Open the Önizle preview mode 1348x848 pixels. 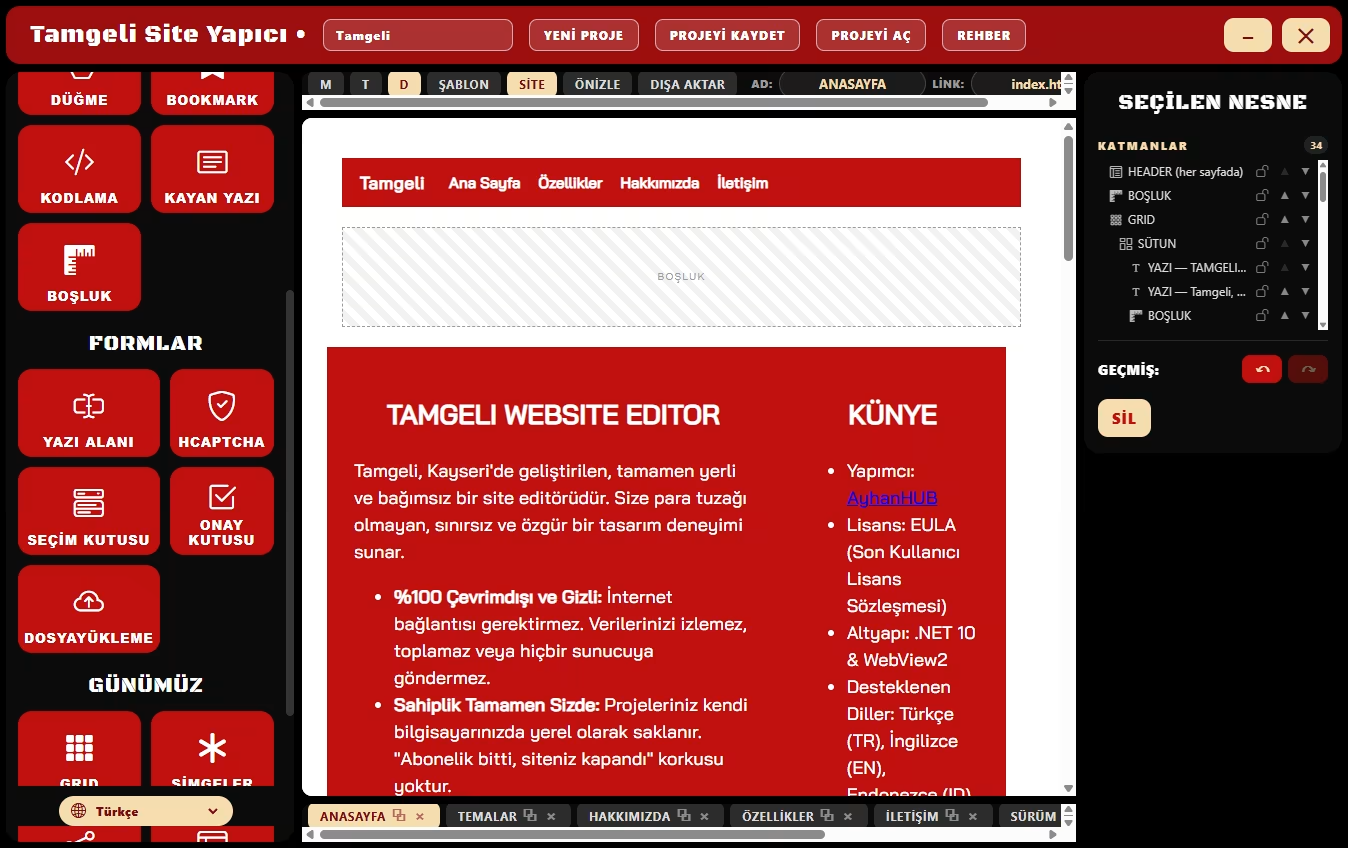[x=598, y=84]
